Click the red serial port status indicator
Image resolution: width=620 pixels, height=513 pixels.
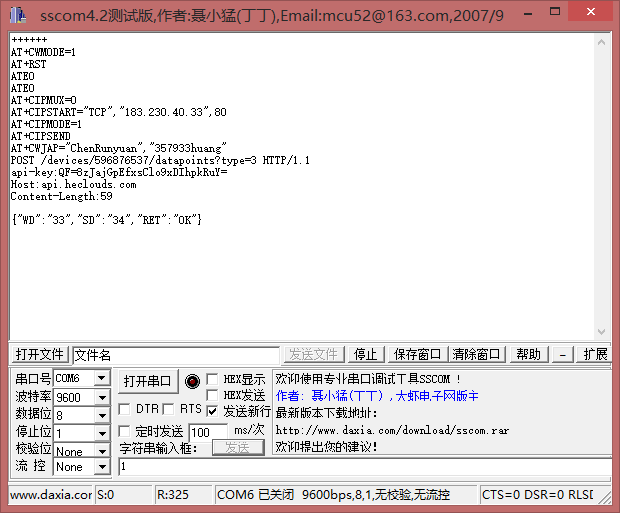click(x=192, y=381)
